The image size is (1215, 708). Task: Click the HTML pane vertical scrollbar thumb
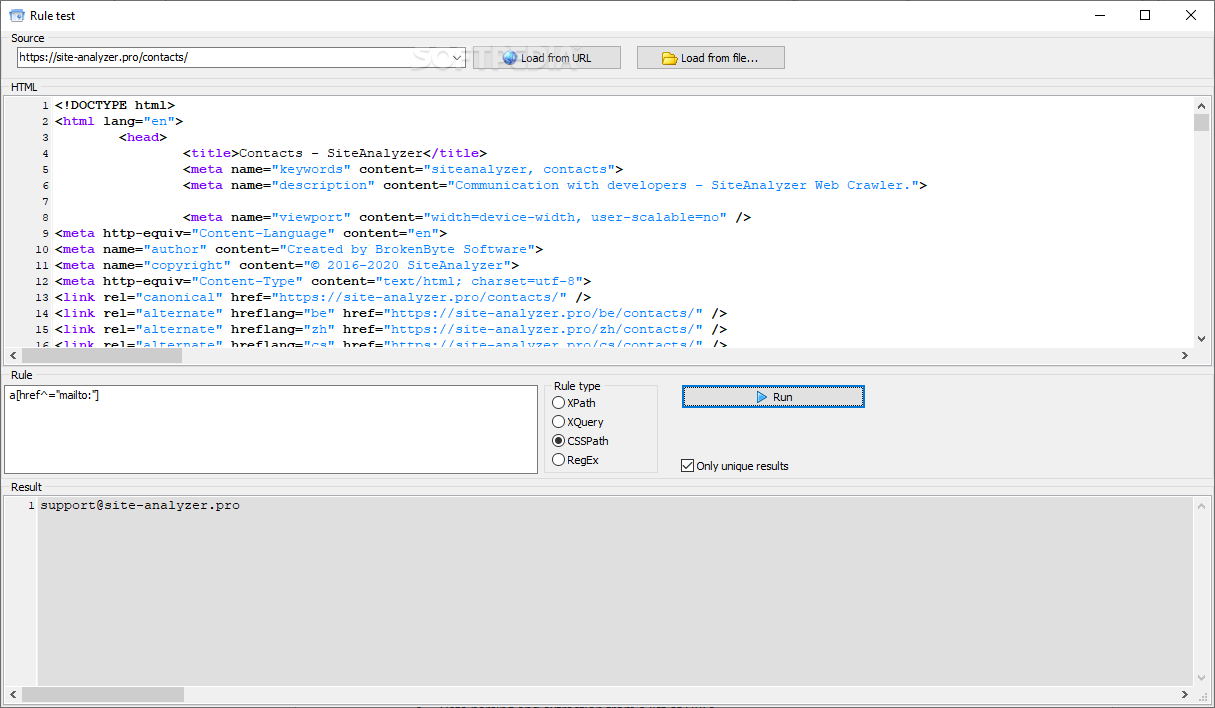click(1201, 122)
